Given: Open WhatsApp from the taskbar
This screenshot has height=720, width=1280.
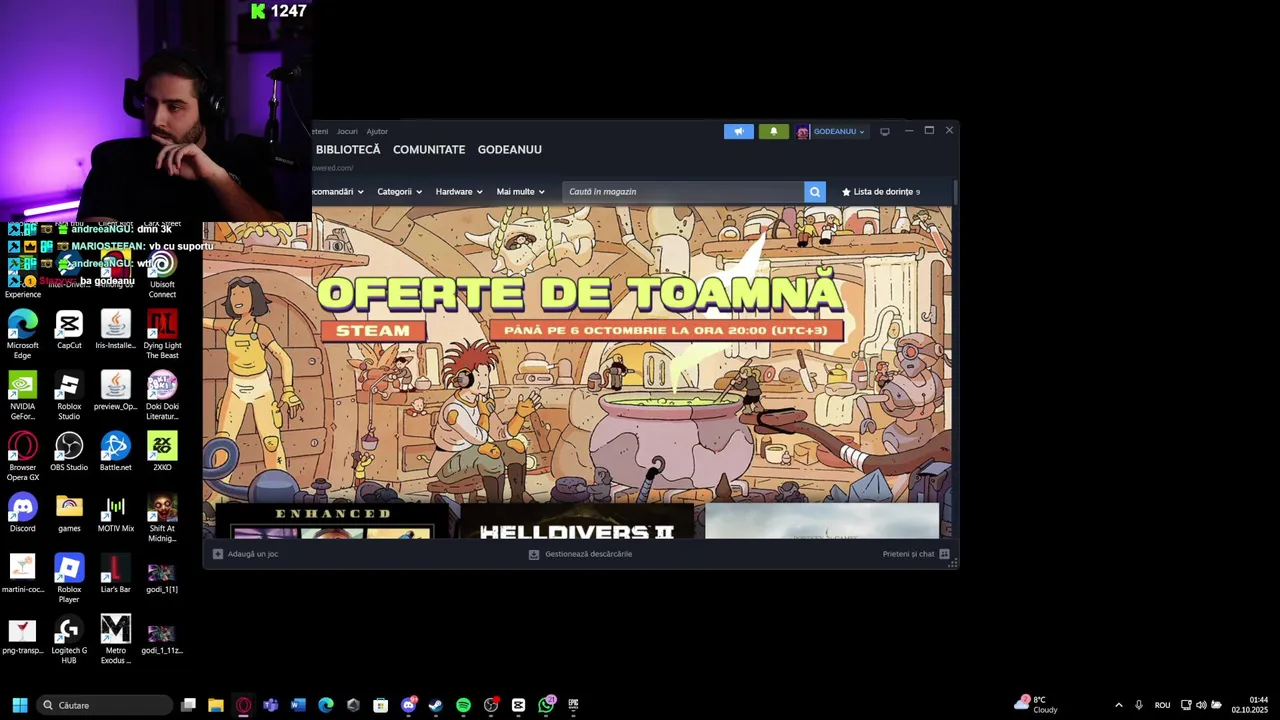Looking at the screenshot, I should coord(546,705).
